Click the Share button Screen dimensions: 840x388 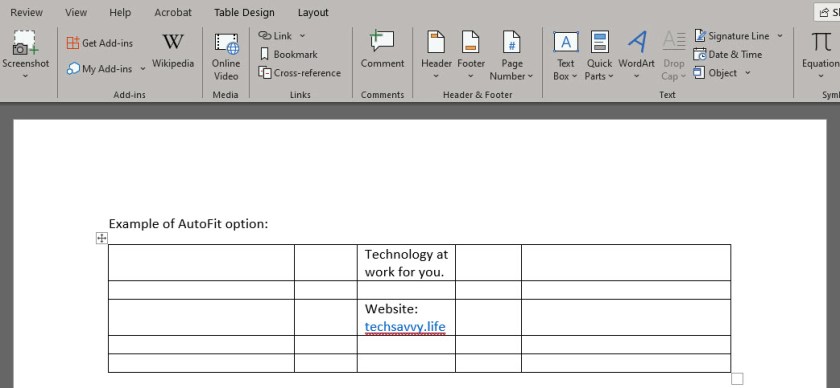827,12
